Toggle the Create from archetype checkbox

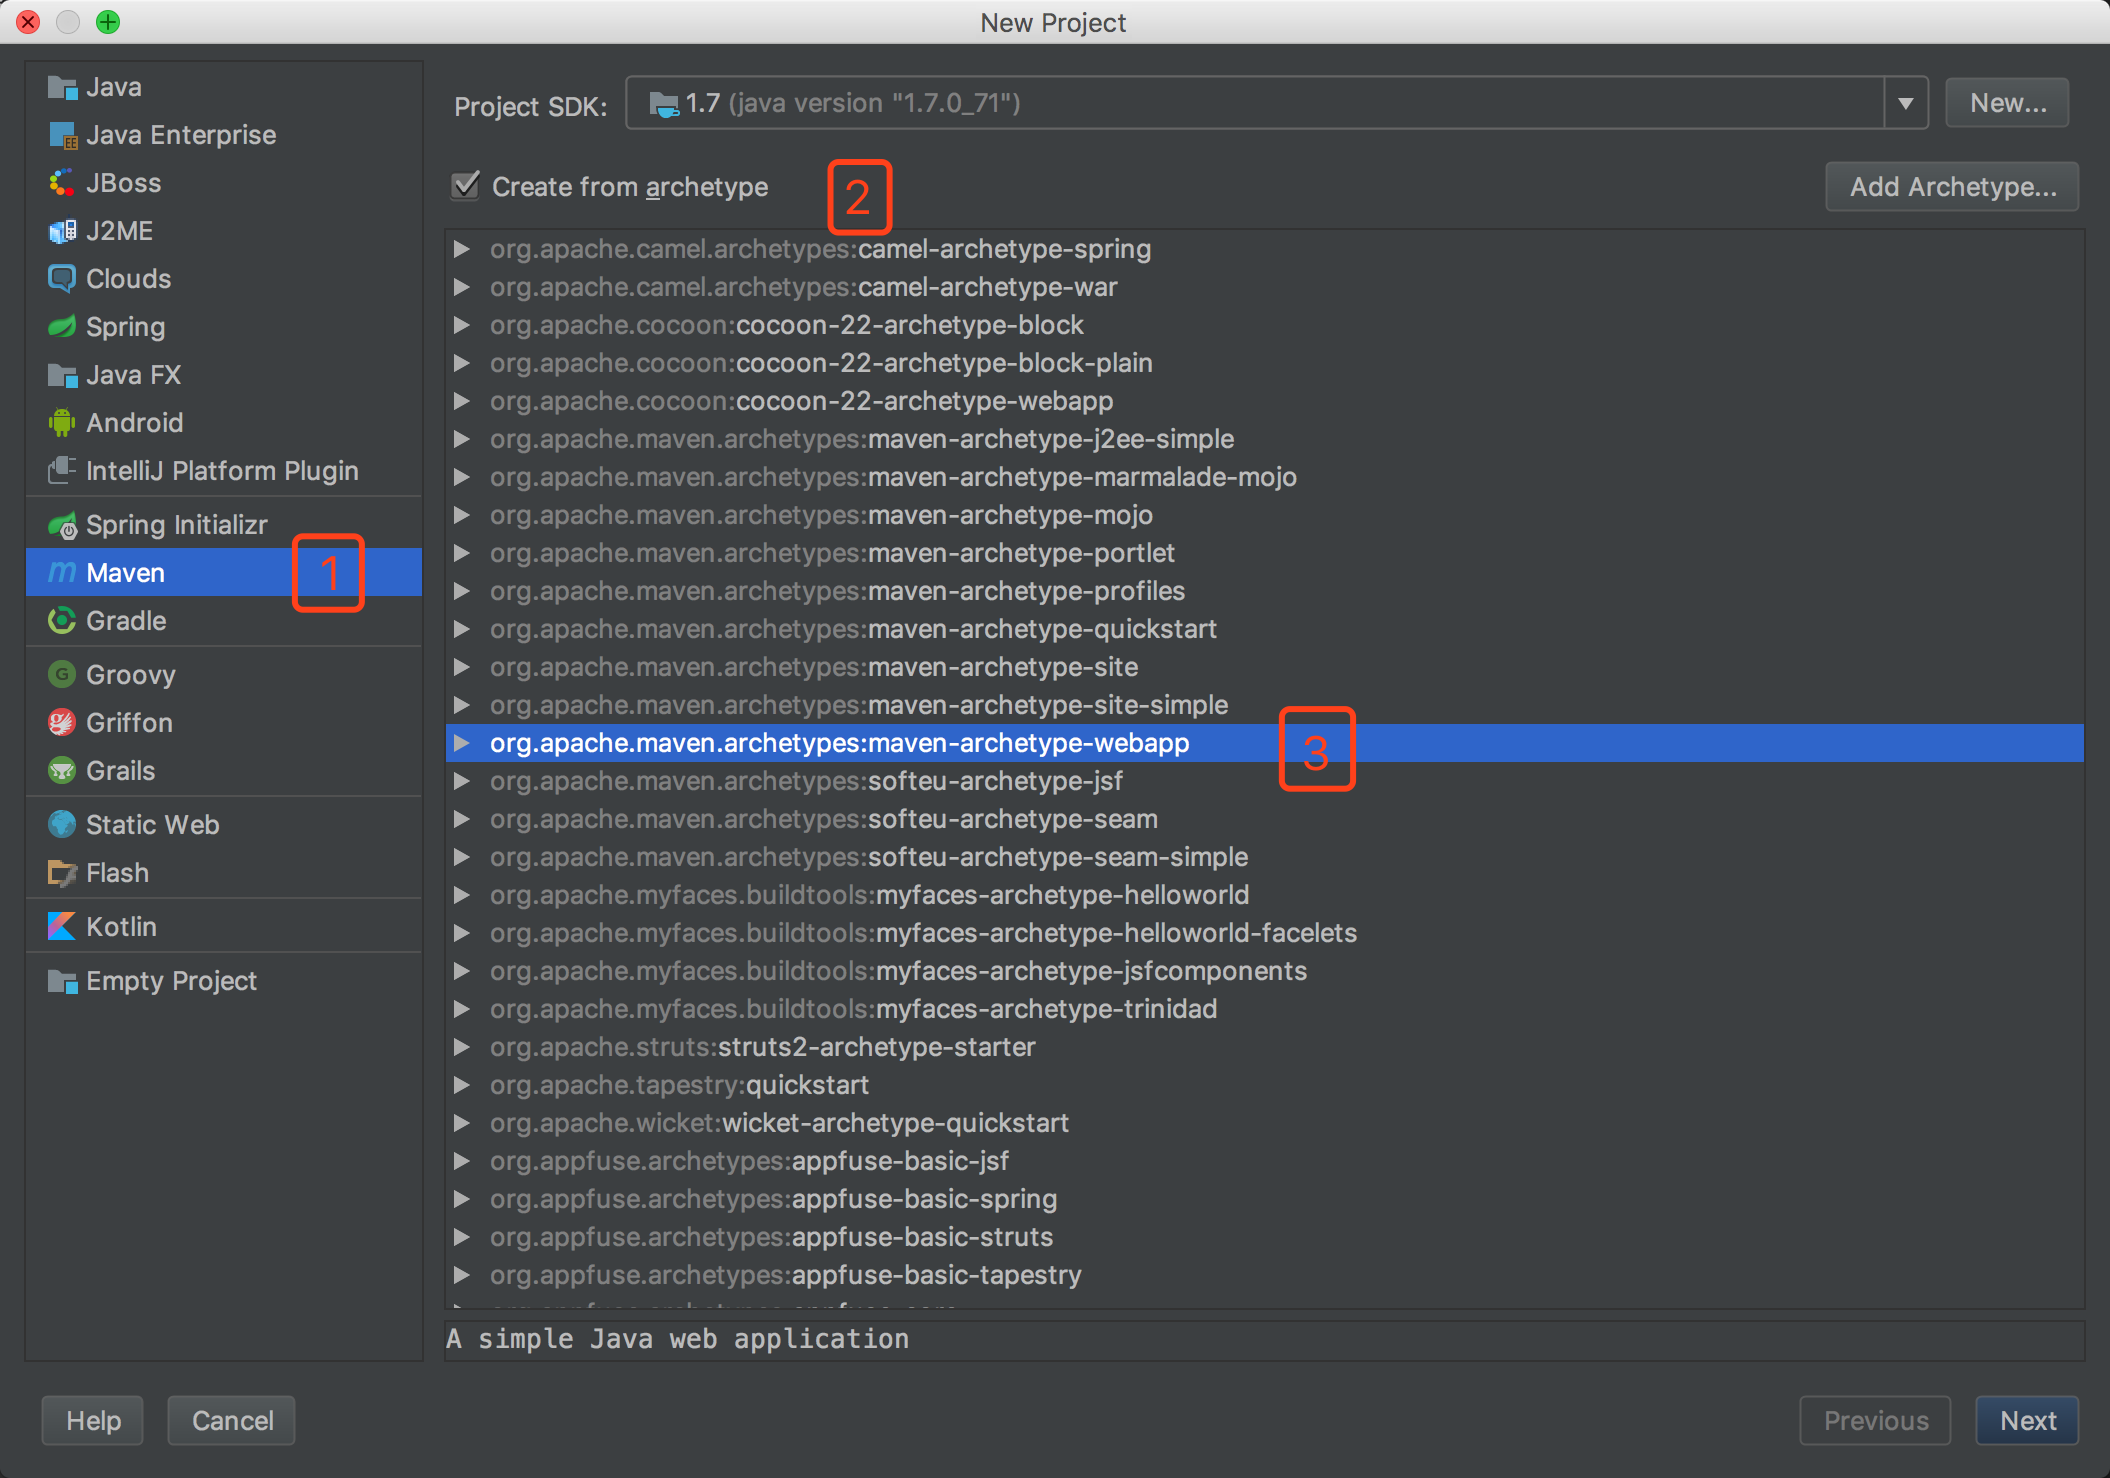point(466,186)
